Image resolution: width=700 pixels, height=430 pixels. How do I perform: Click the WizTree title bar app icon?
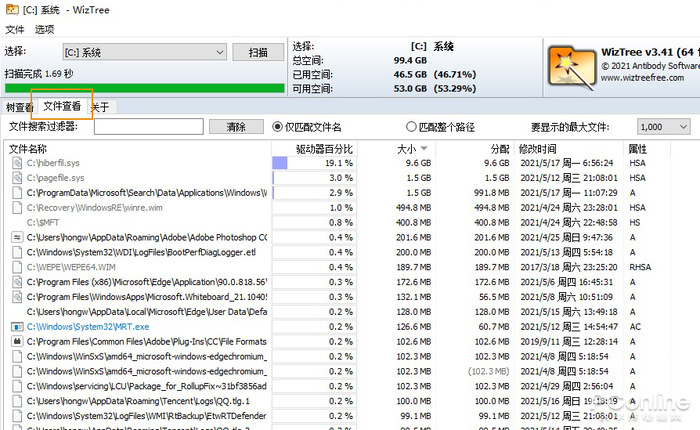(10, 9)
